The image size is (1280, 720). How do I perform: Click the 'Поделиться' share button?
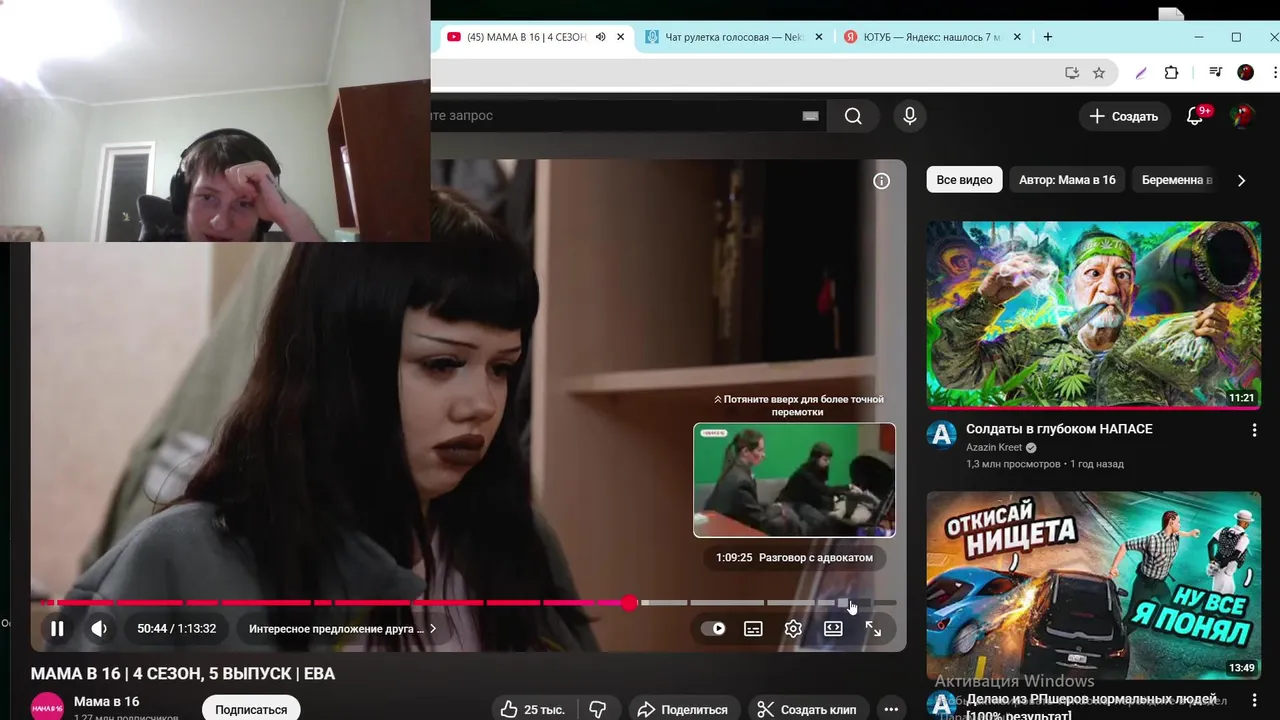coord(682,709)
